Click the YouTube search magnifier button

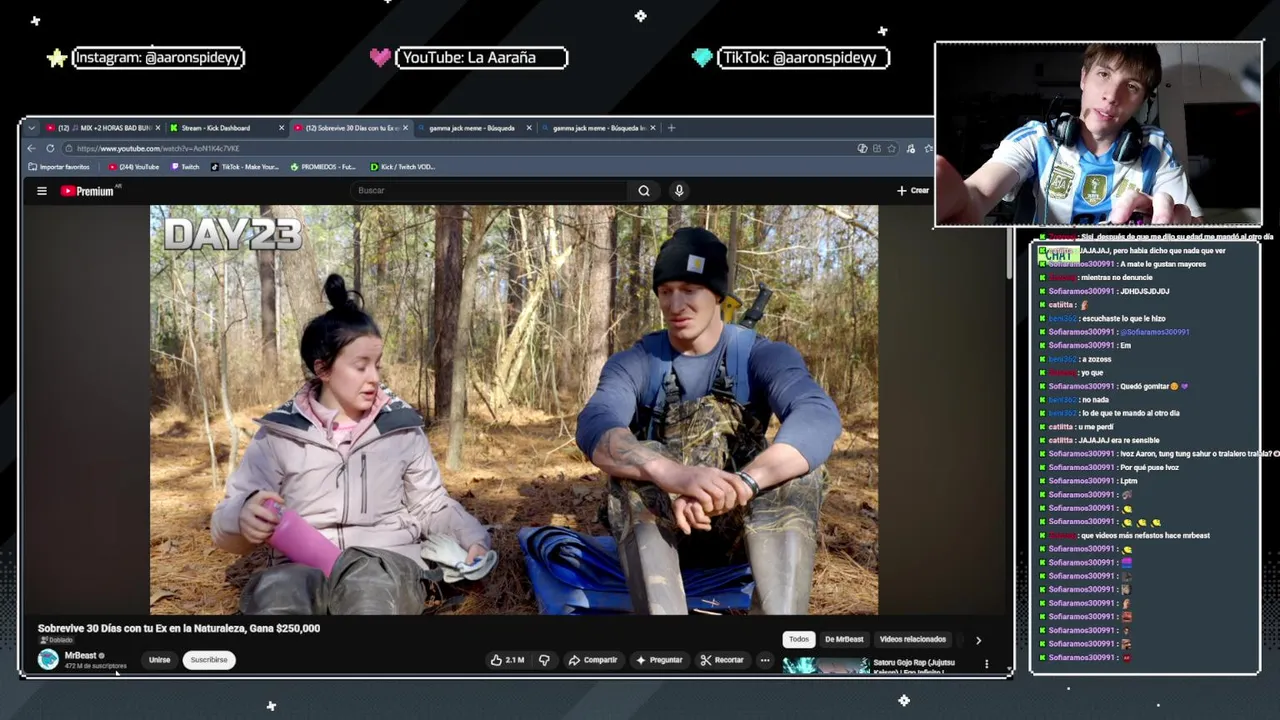point(644,191)
